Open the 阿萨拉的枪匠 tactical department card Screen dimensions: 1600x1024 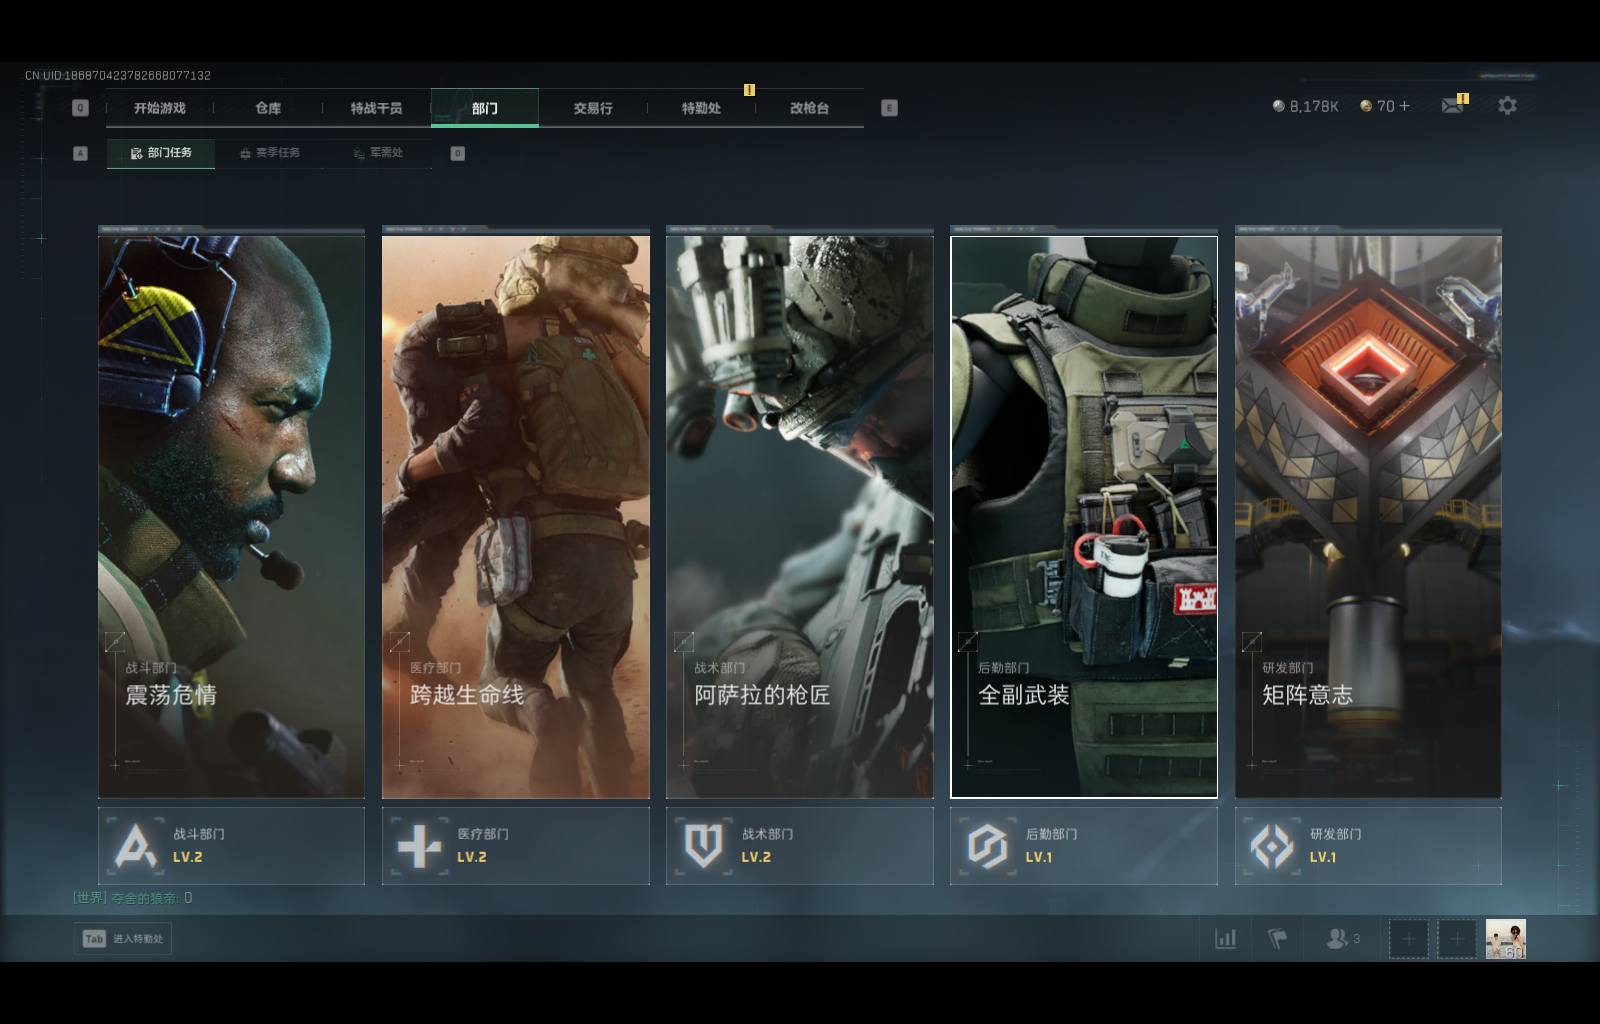click(800, 516)
